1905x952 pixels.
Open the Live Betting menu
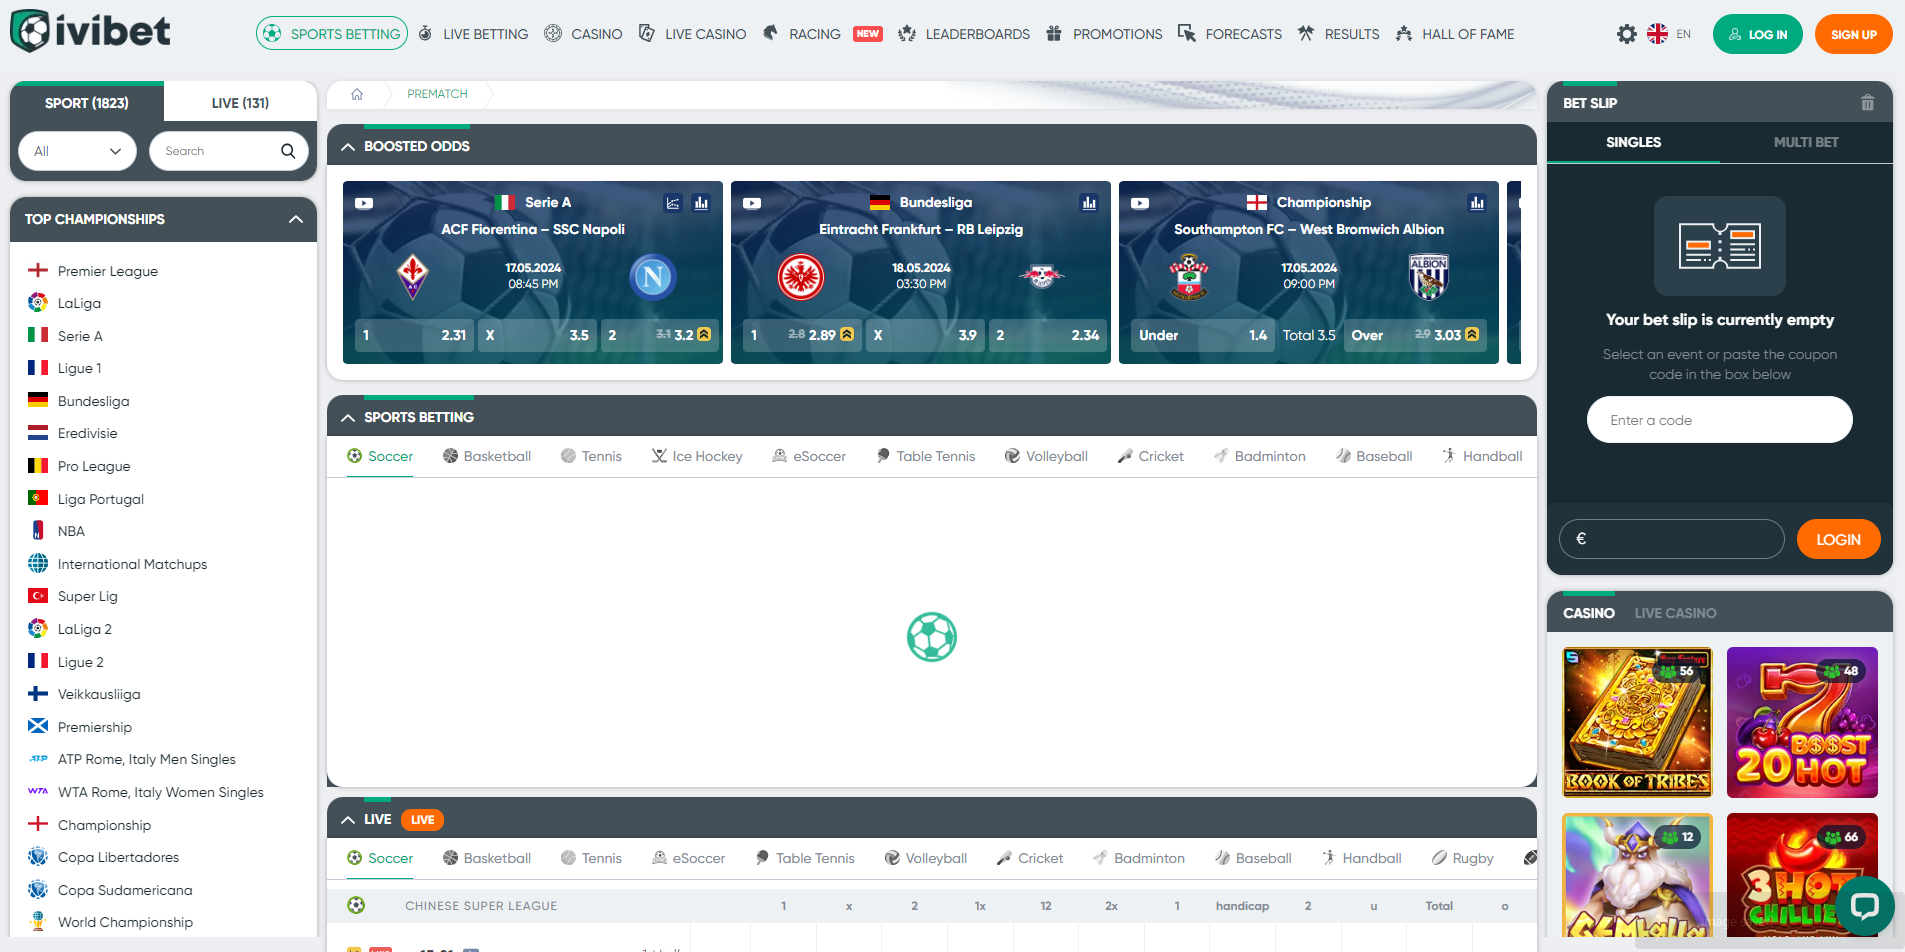click(x=473, y=34)
